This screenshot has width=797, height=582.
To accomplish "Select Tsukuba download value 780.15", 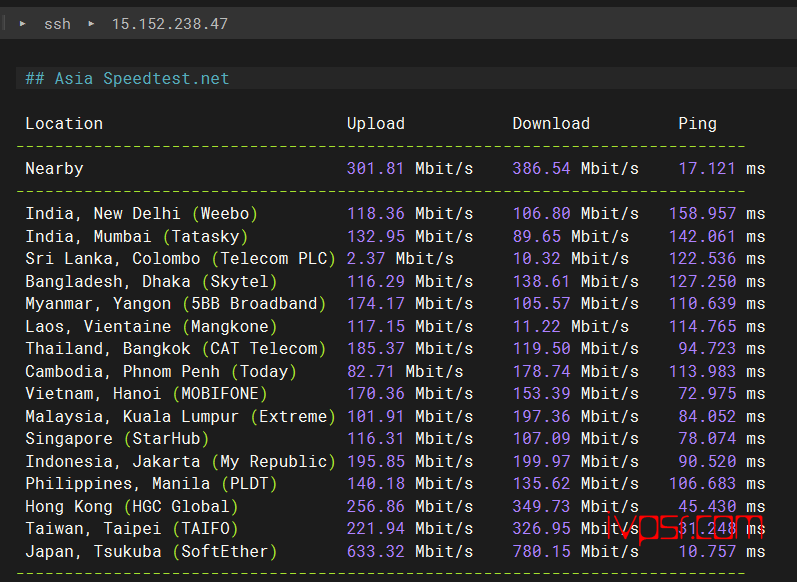I will [541, 552].
